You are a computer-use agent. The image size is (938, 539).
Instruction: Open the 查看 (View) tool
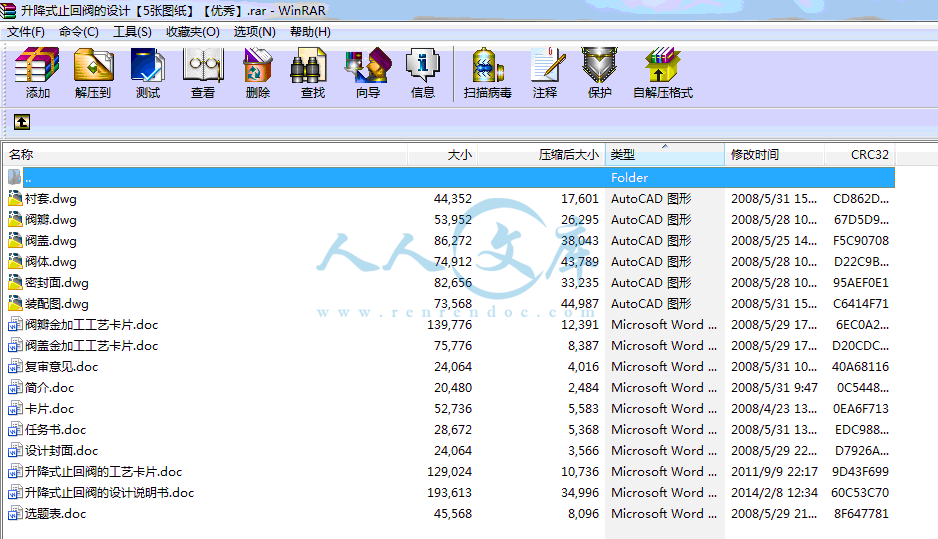(203, 65)
